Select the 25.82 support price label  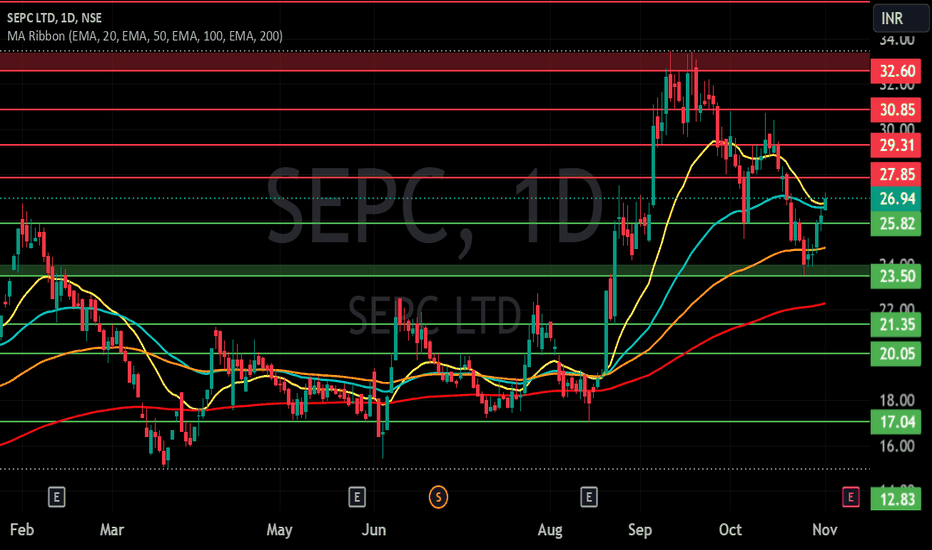pos(896,224)
